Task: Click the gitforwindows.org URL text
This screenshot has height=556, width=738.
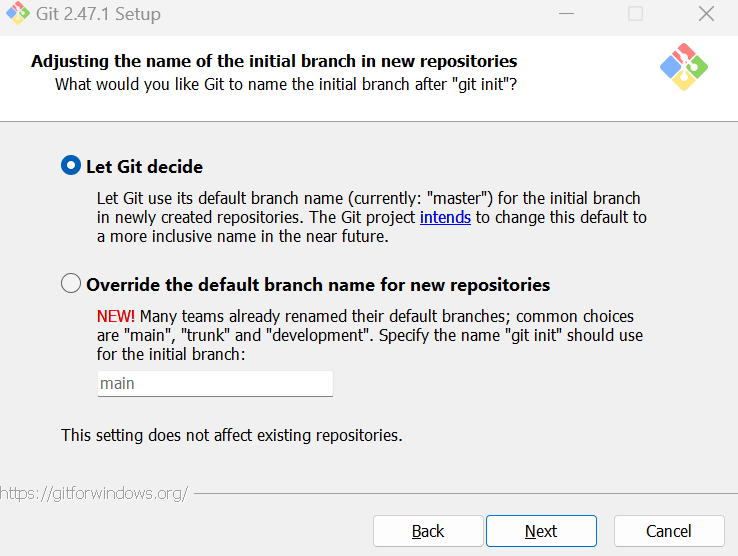Action: click(94, 493)
